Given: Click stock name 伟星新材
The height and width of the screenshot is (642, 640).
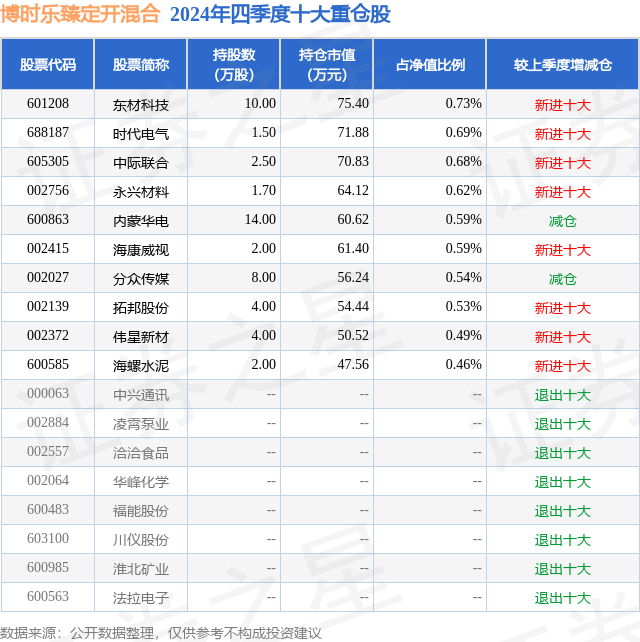Looking at the screenshot, I should point(141,337).
